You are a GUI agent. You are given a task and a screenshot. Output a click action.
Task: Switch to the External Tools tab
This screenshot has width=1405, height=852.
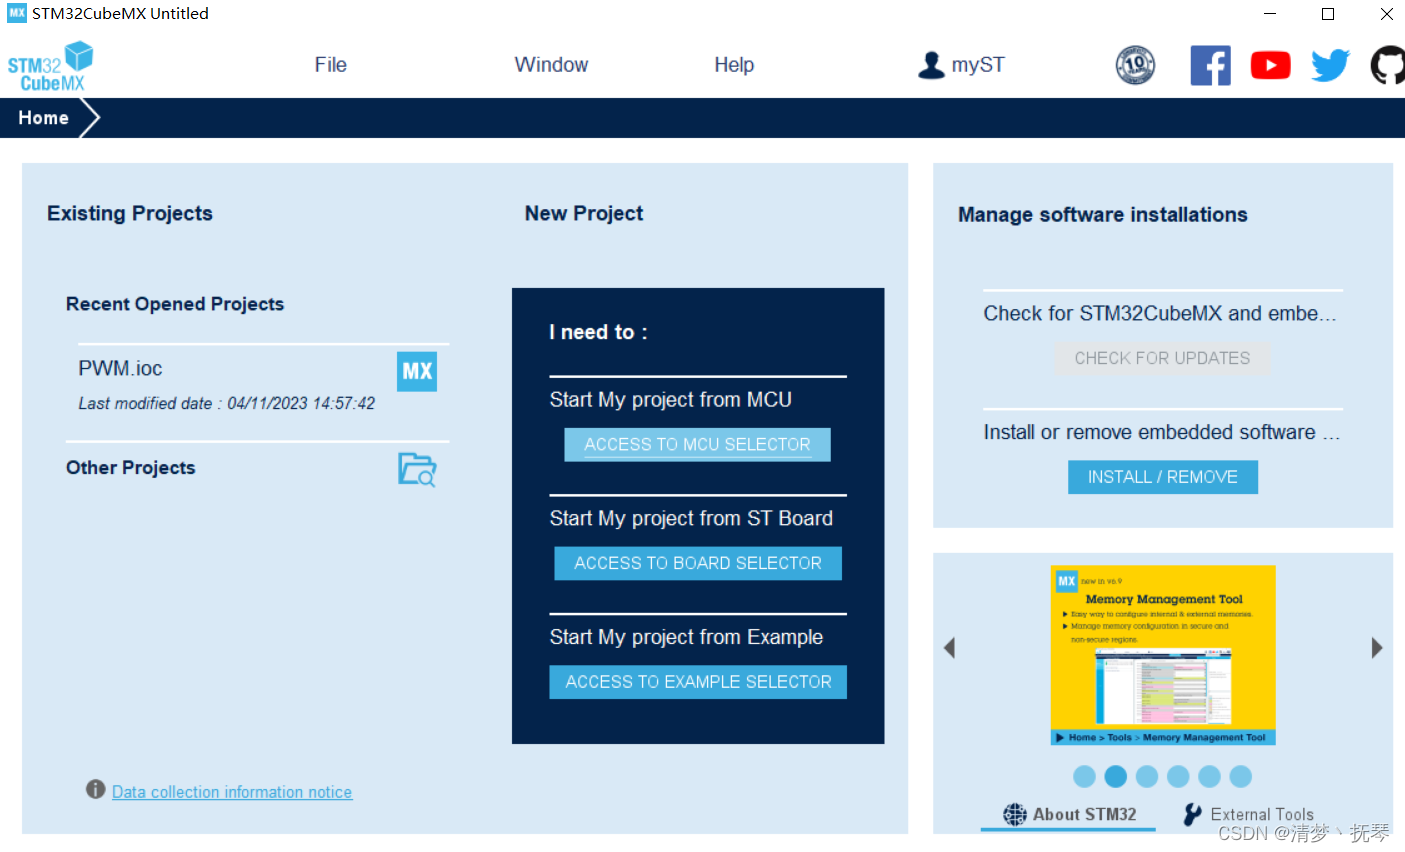(1248, 814)
